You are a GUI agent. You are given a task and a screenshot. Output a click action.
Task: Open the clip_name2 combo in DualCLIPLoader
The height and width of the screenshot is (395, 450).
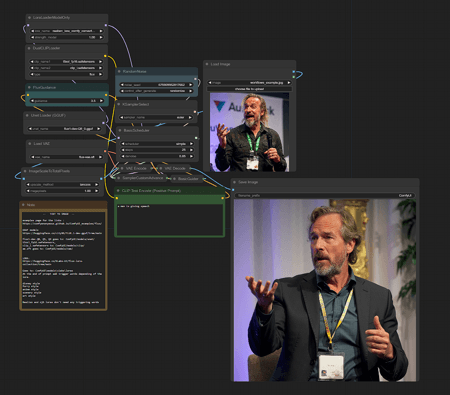[x=67, y=68]
